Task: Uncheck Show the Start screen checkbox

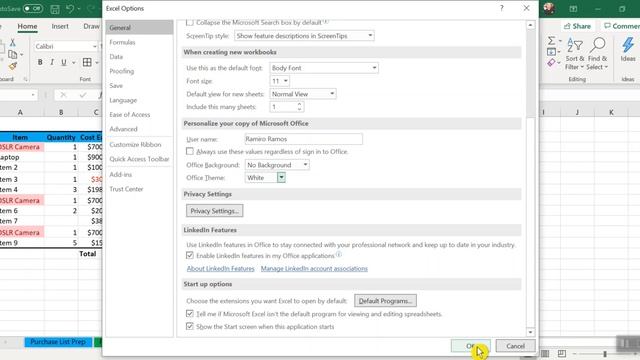Action: coord(189,327)
